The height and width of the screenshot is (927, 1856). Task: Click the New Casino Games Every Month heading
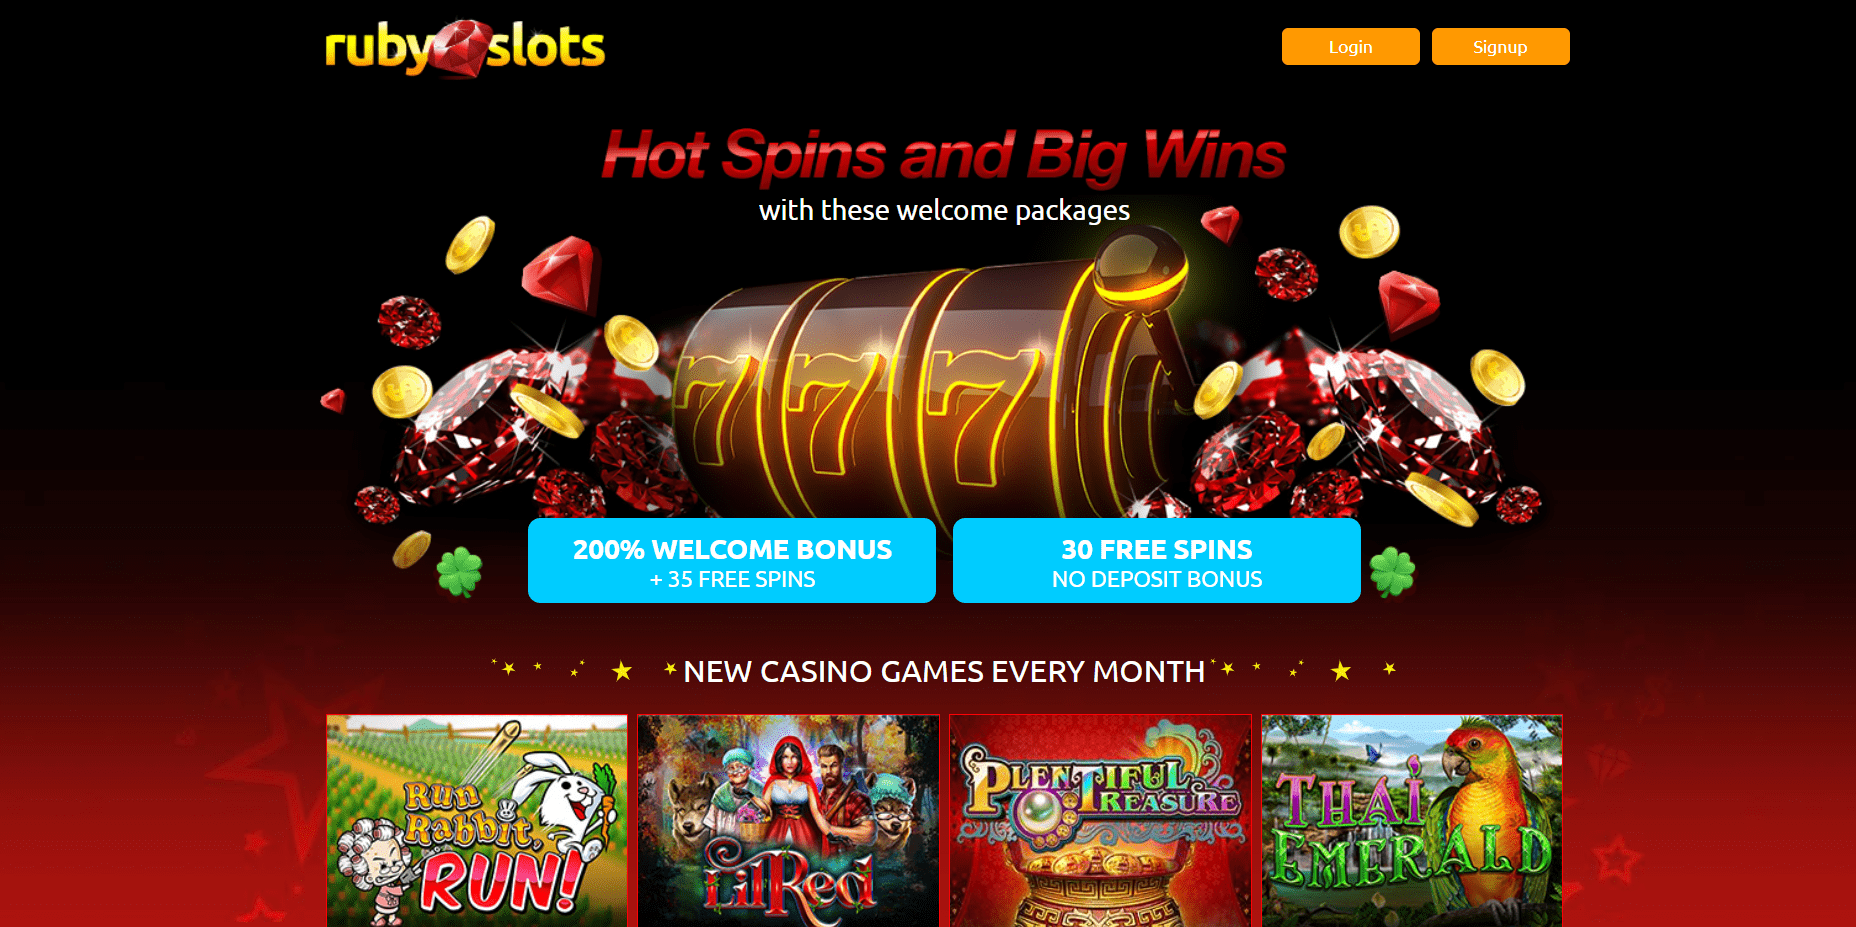tap(944, 672)
